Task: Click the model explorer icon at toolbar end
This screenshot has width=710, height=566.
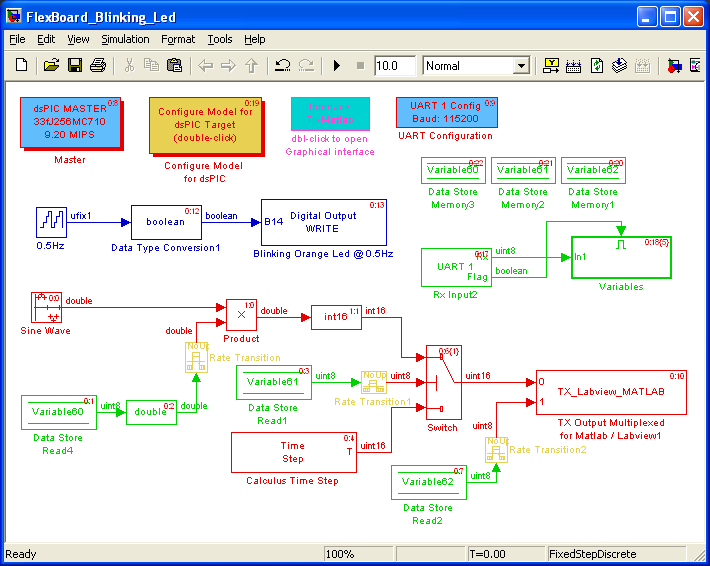Action: click(x=695, y=66)
